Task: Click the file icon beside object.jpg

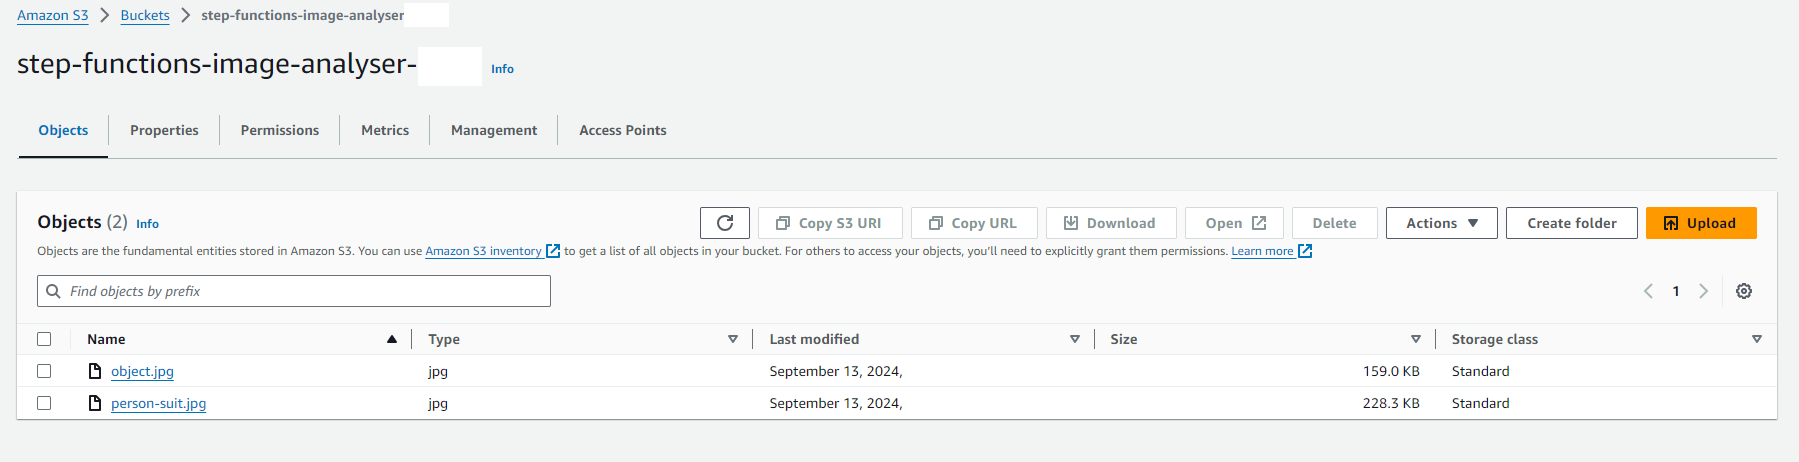Action: (x=95, y=371)
